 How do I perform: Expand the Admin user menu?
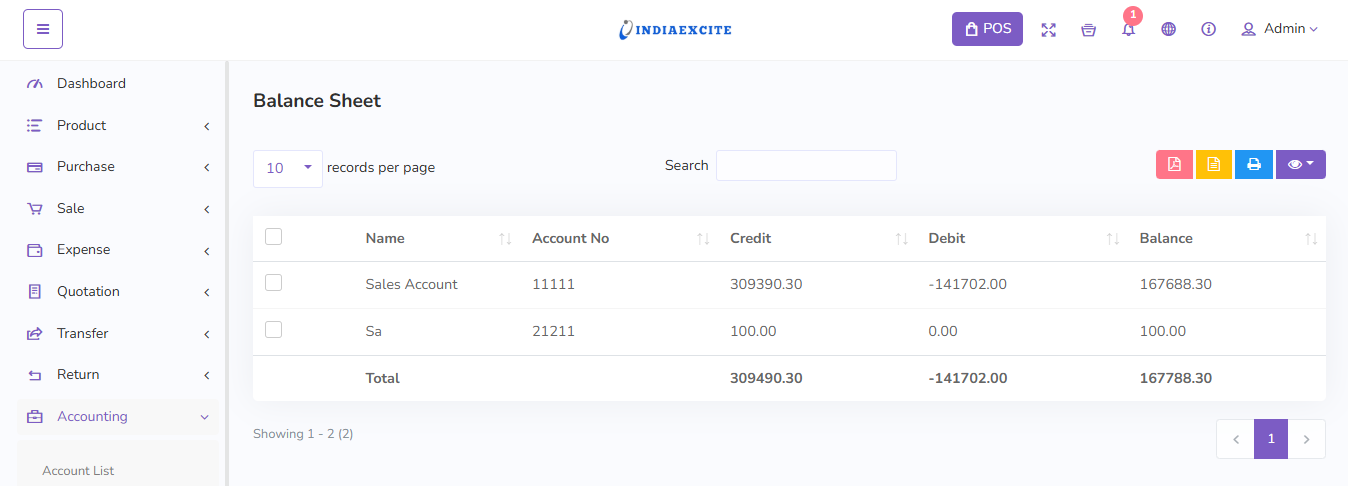coord(1279,29)
